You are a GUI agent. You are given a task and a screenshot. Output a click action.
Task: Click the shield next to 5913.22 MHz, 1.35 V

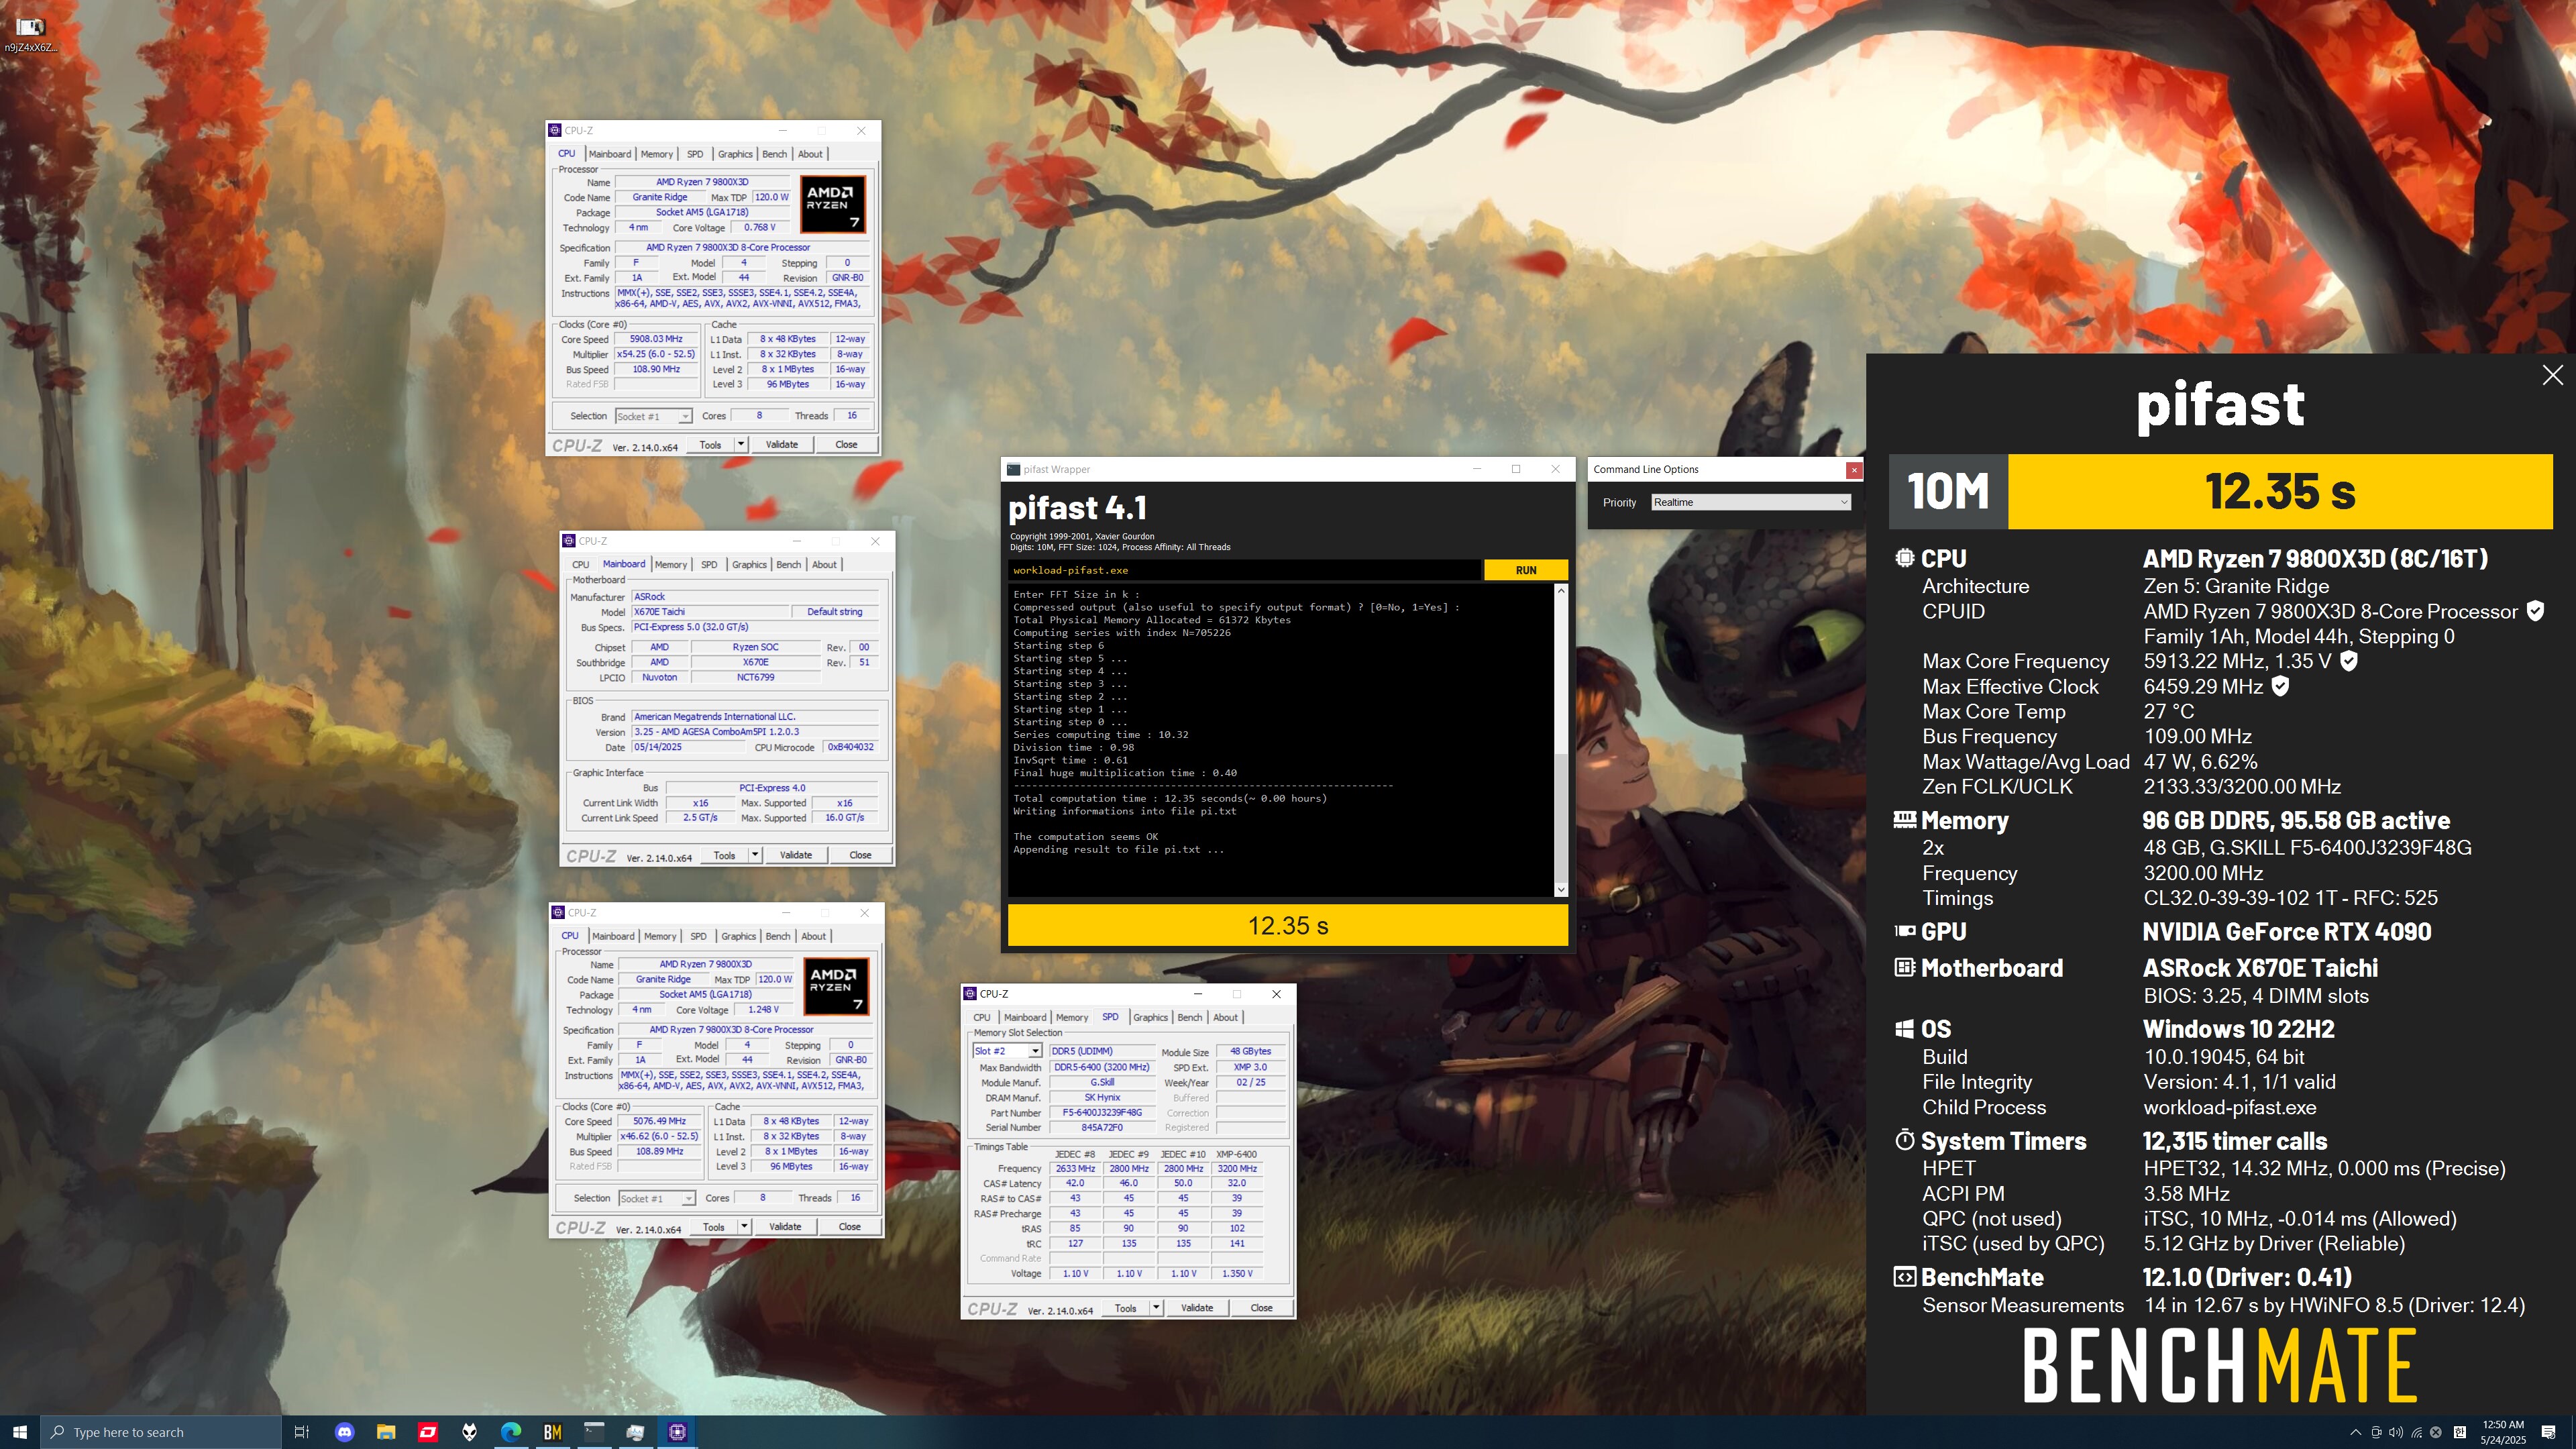[2349, 661]
